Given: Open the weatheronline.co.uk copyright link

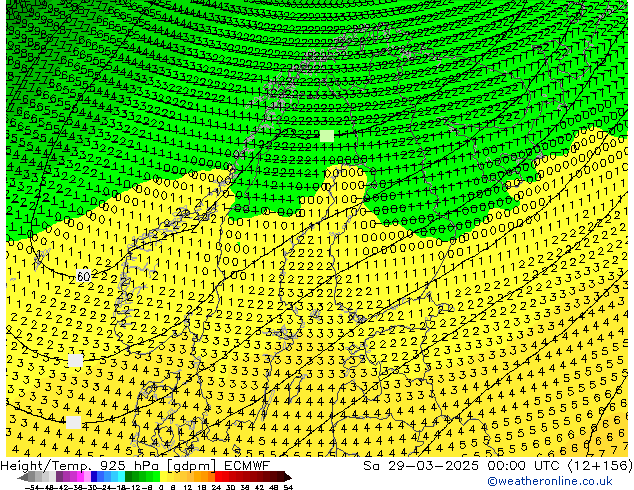Looking at the screenshot, I should (x=549, y=482).
